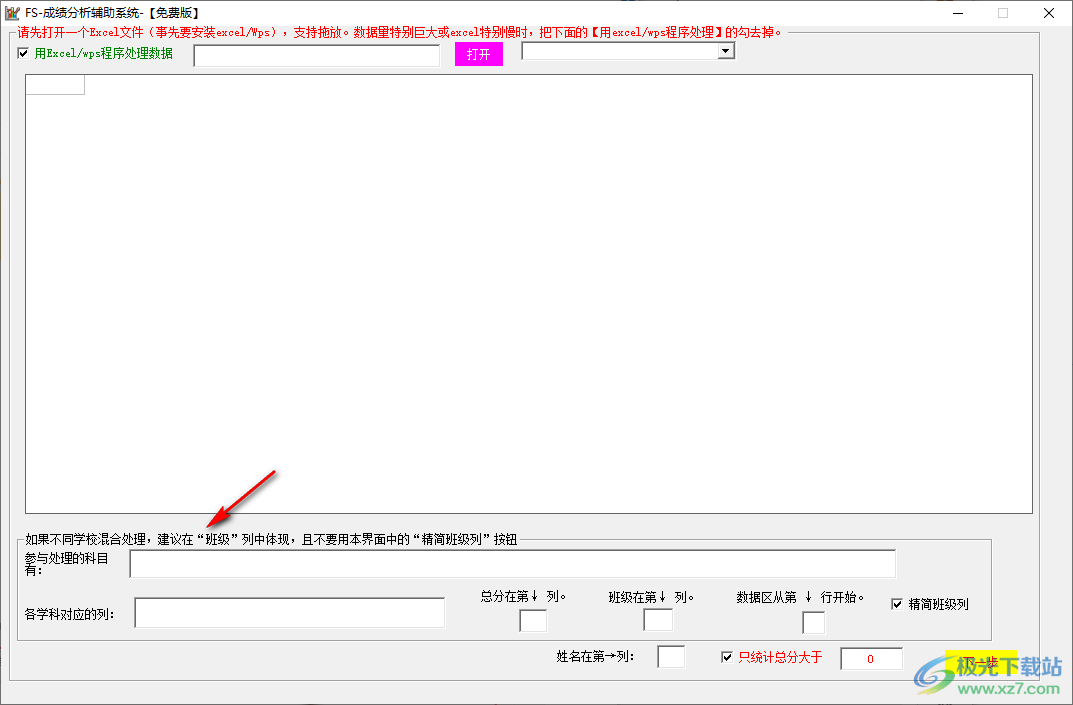Select the red 0 threshold value field

pyautogui.click(x=870, y=658)
